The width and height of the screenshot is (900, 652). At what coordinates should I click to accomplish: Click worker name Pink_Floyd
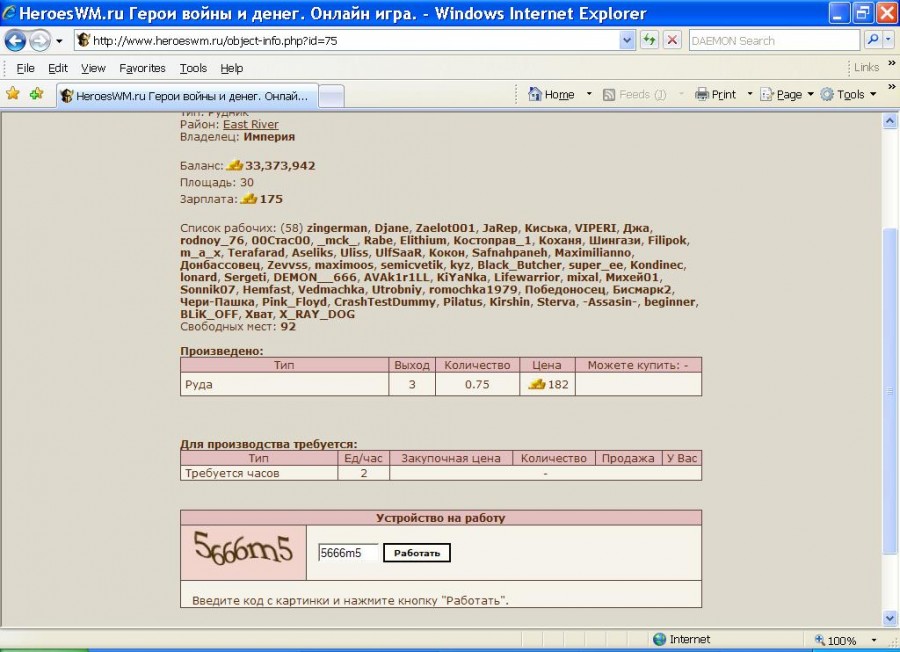[294, 302]
